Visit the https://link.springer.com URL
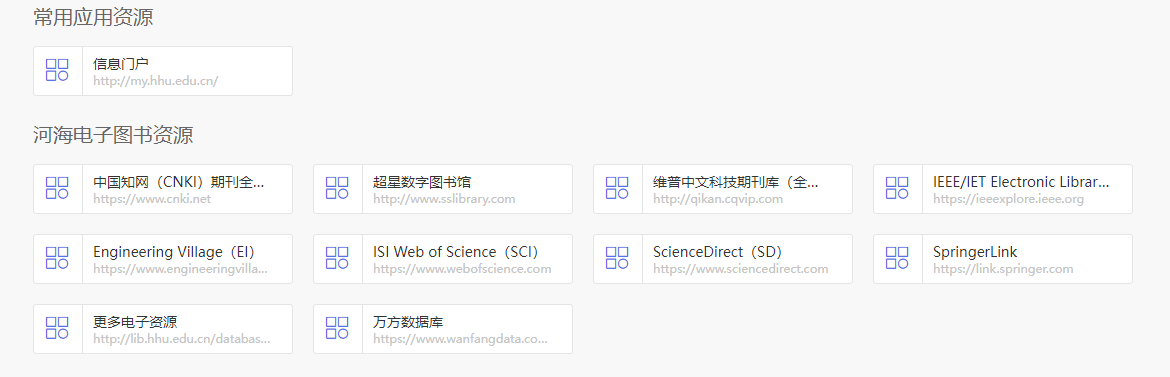The height and width of the screenshot is (377, 1170). coord(1003,269)
